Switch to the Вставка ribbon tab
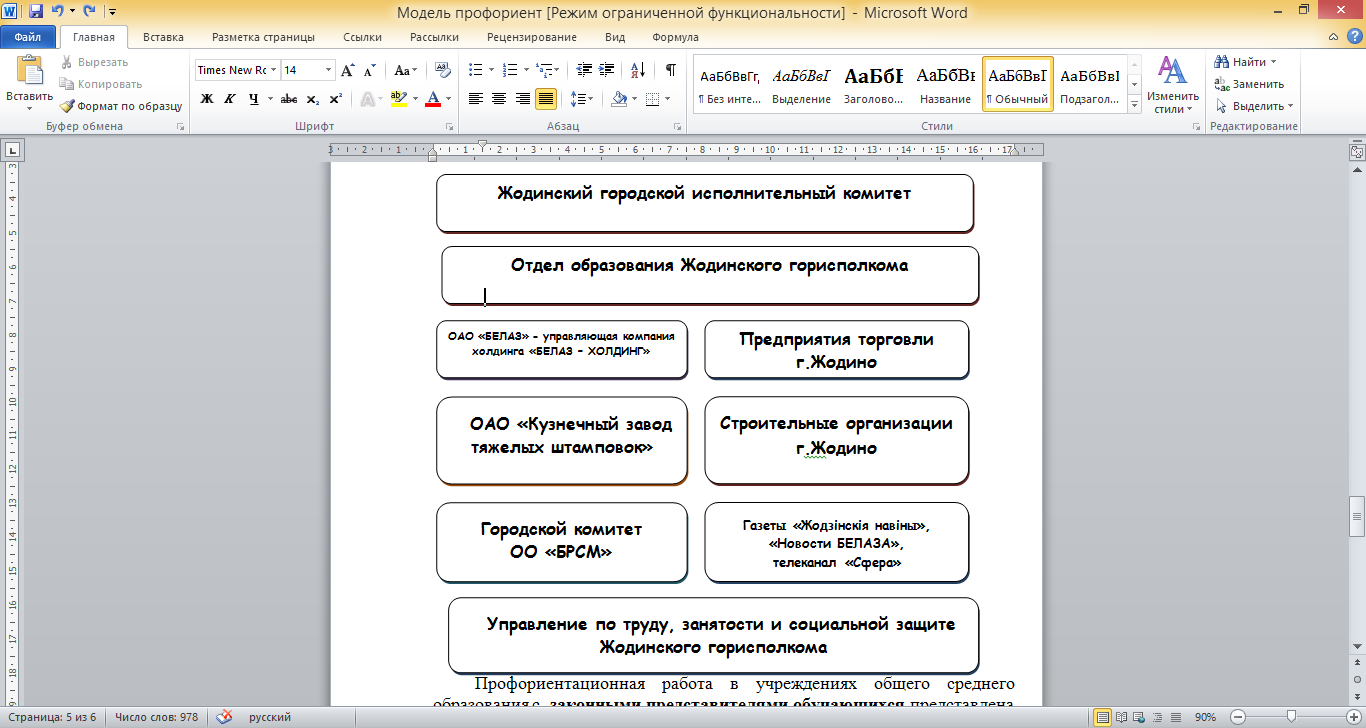The image size is (1366, 728). click(163, 37)
